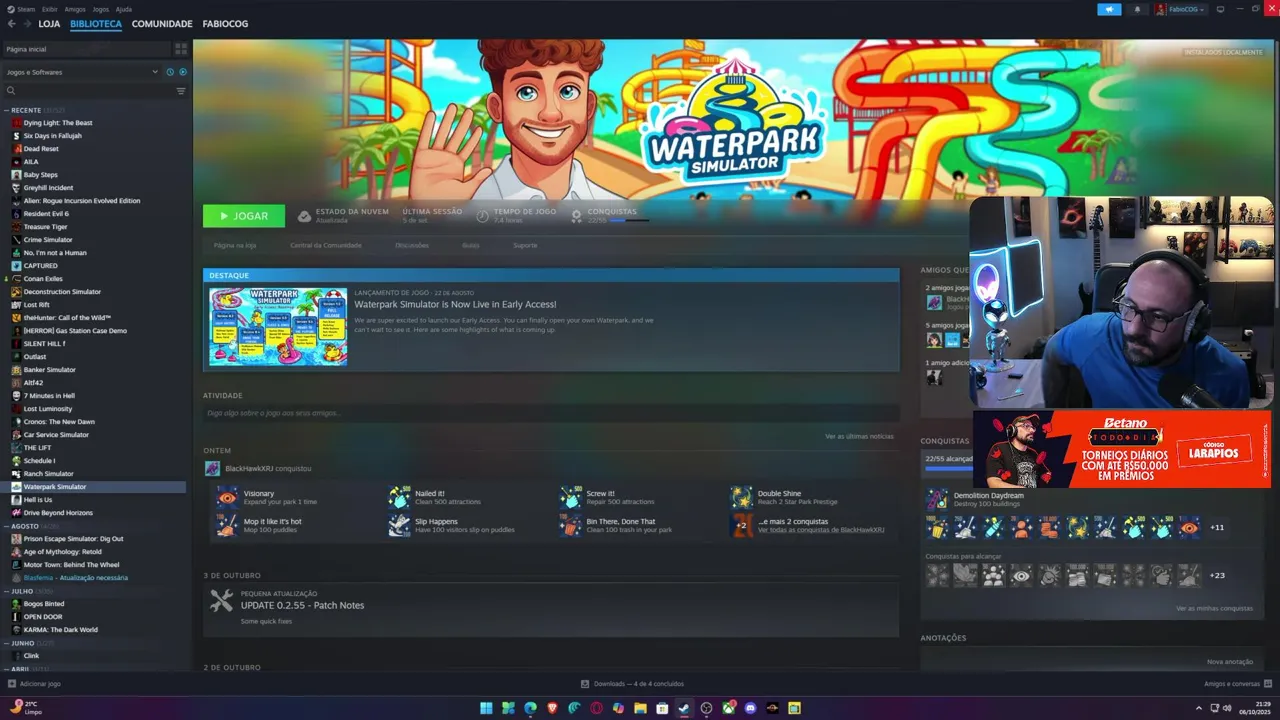Click the Slip Happens achievement icon
The image size is (1280, 720).
pos(400,525)
